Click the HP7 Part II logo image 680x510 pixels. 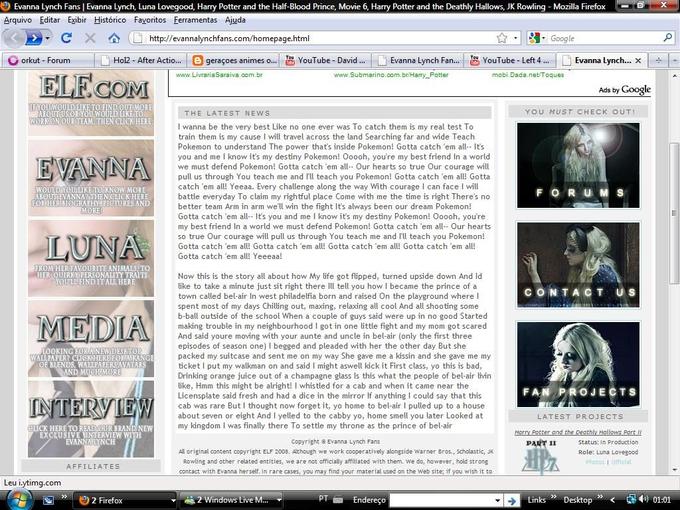click(541, 457)
